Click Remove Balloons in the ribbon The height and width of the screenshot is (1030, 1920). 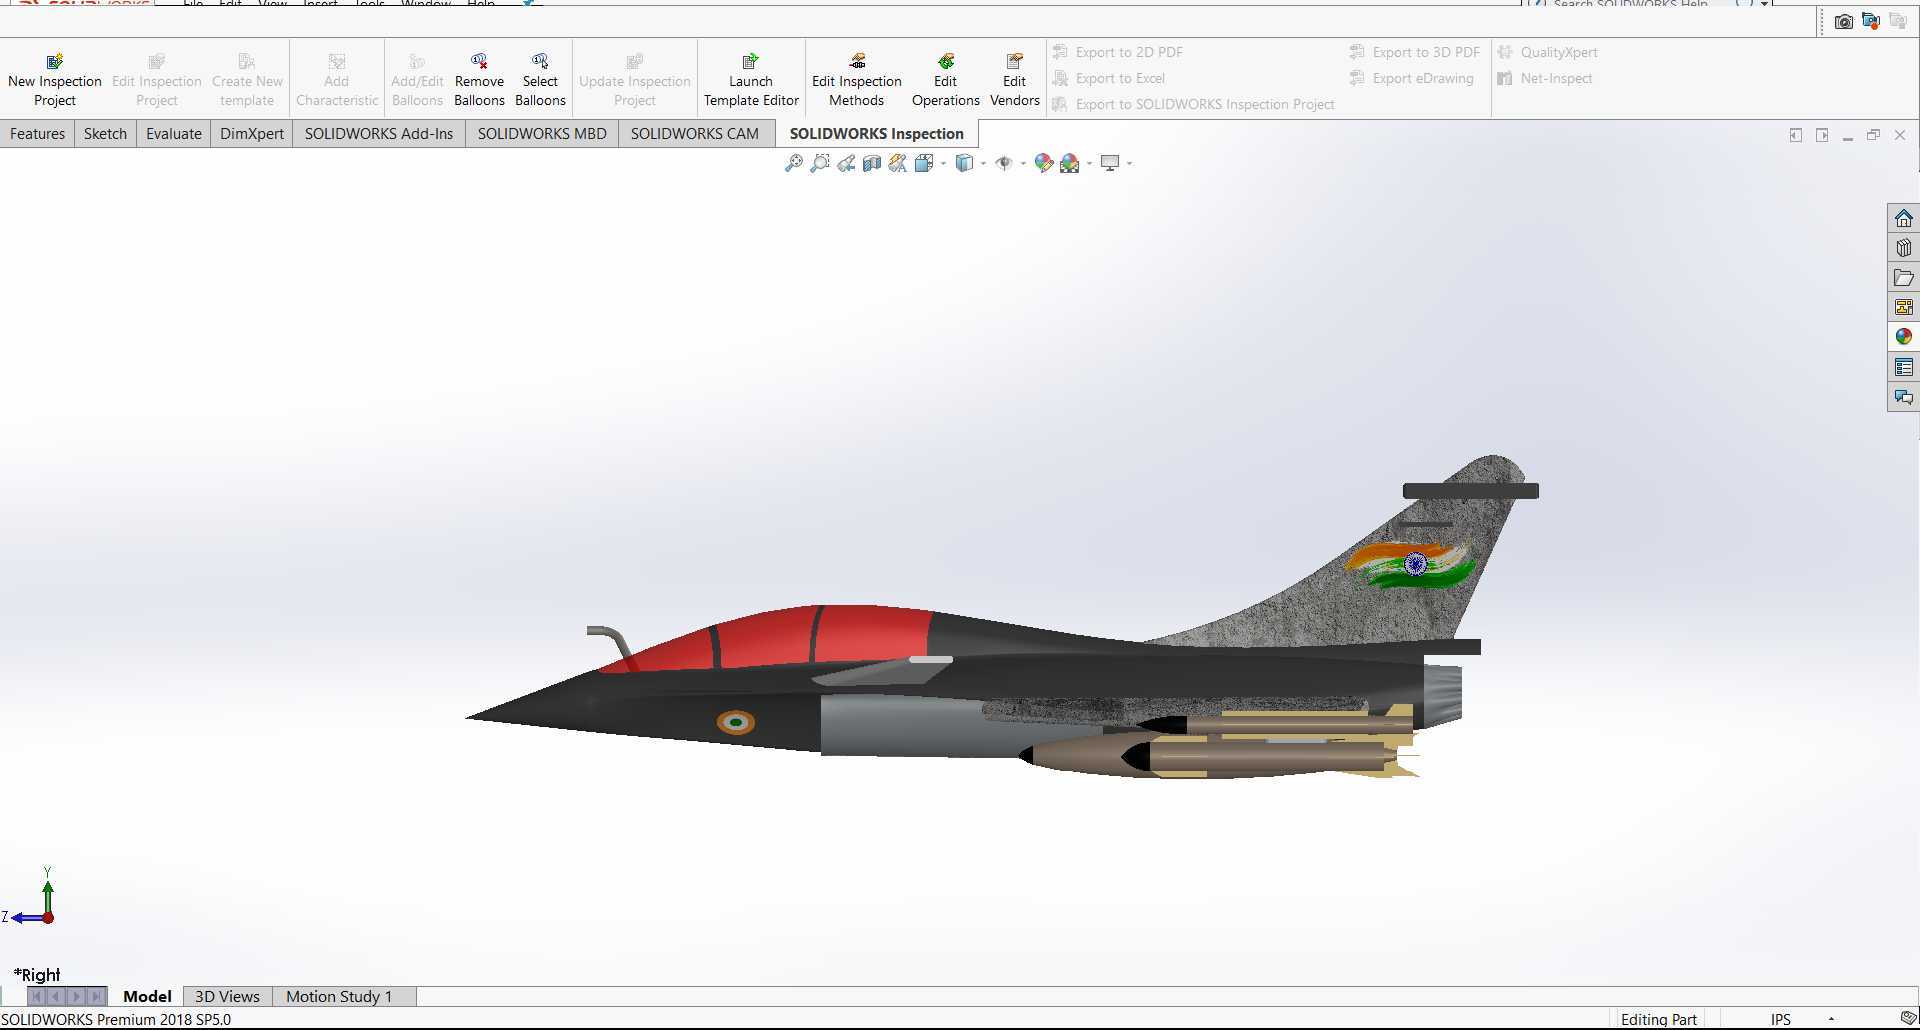[x=479, y=79]
